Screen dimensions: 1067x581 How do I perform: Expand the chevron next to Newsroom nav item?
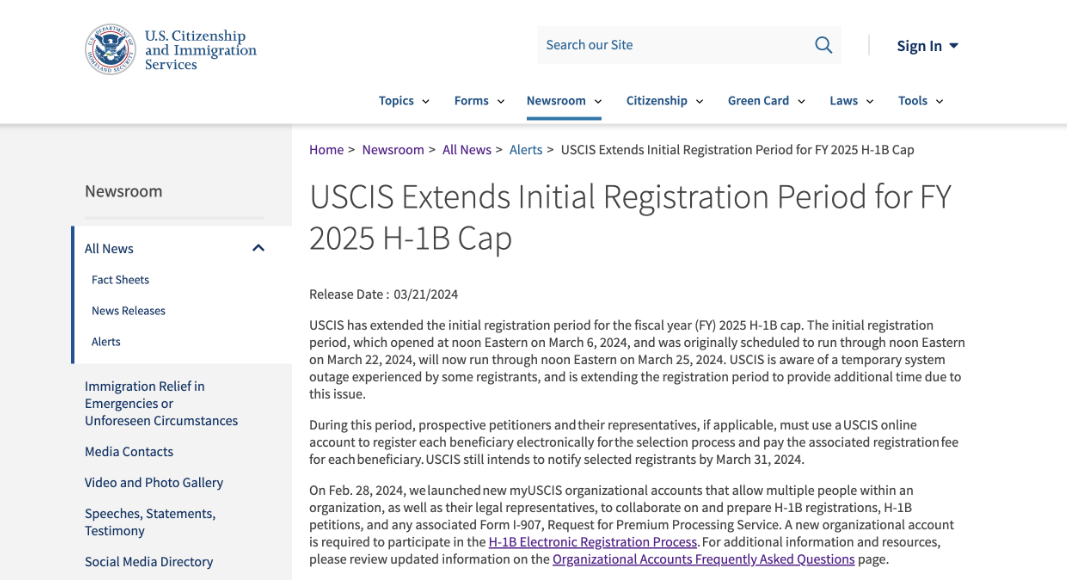pos(598,101)
